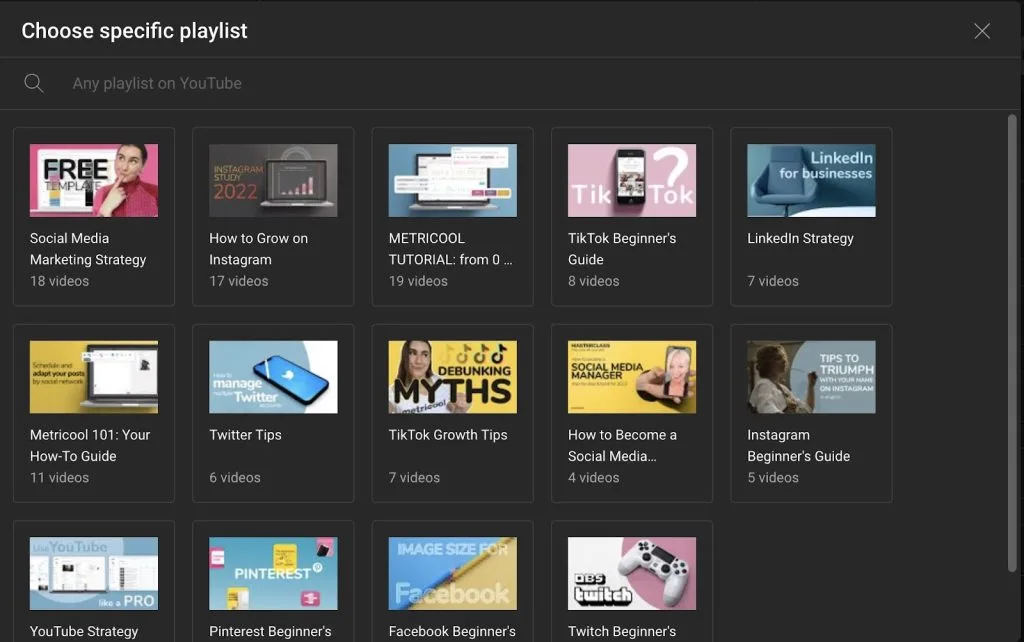The image size is (1024, 642).
Task: Click the 8 videos count
Action: [x=594, y=281]
